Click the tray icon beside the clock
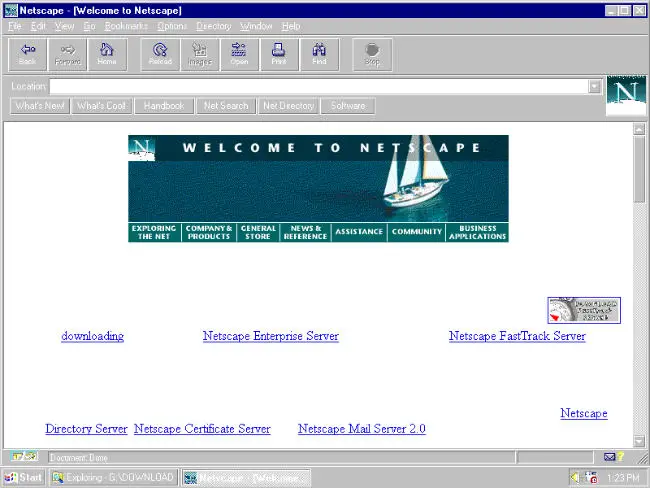 592,478
